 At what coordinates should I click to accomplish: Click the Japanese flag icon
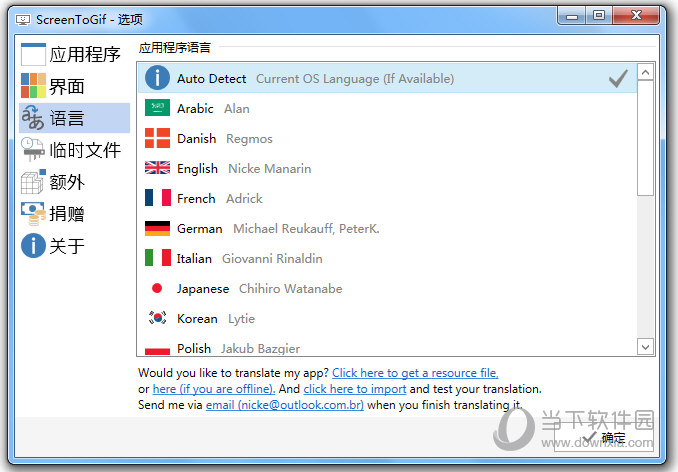tap(157, 288)
